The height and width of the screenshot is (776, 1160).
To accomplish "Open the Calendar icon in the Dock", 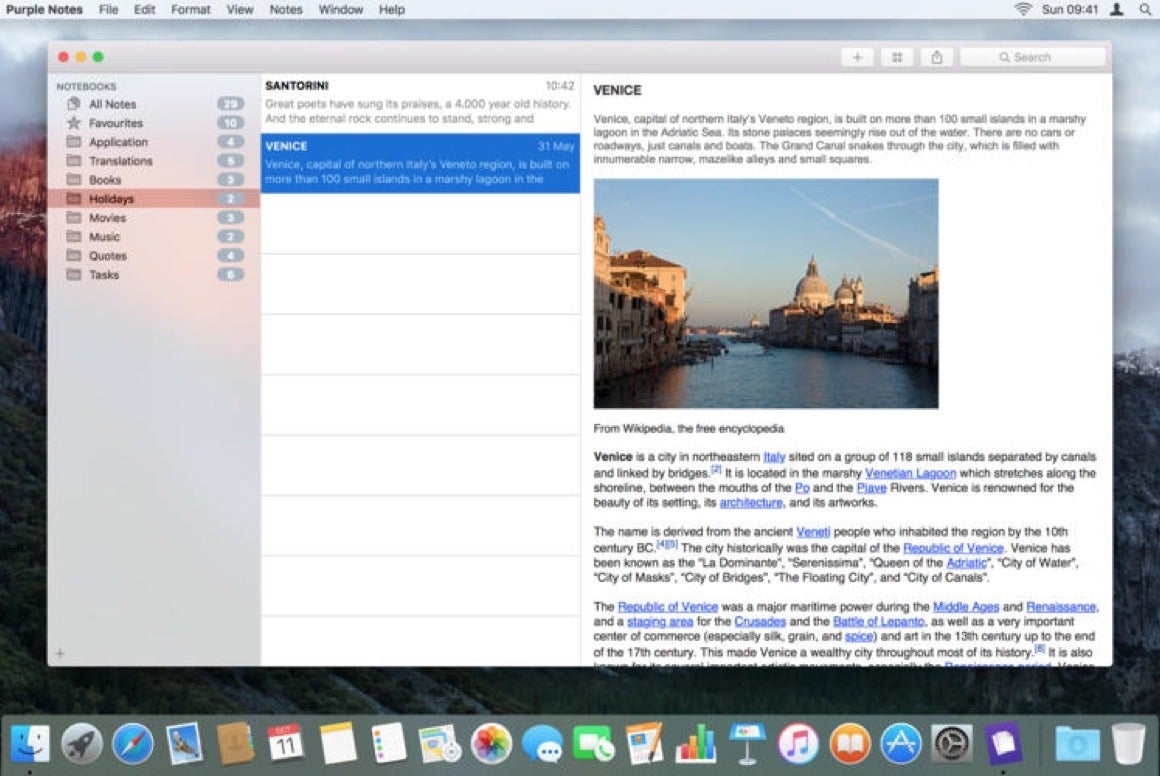I will point(286,743).
